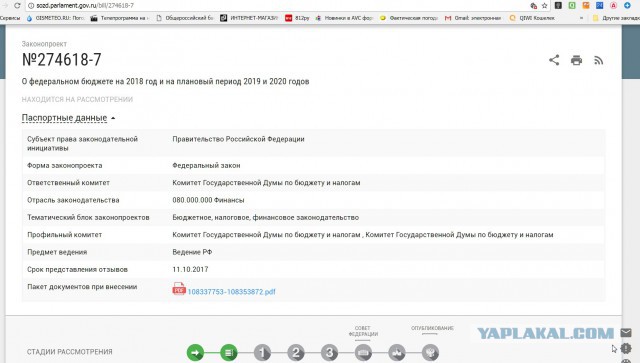Click the 080.000.000 Финансы value
Viewport: 640px width, 363px height.
click(x=208, y=200)
